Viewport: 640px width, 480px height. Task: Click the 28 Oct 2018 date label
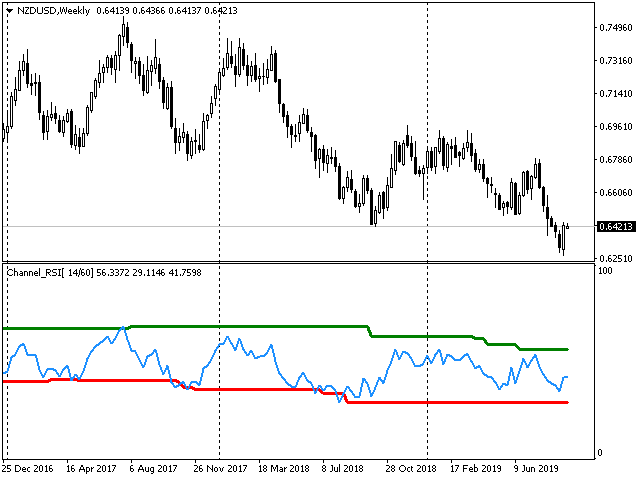coord(411,469)
